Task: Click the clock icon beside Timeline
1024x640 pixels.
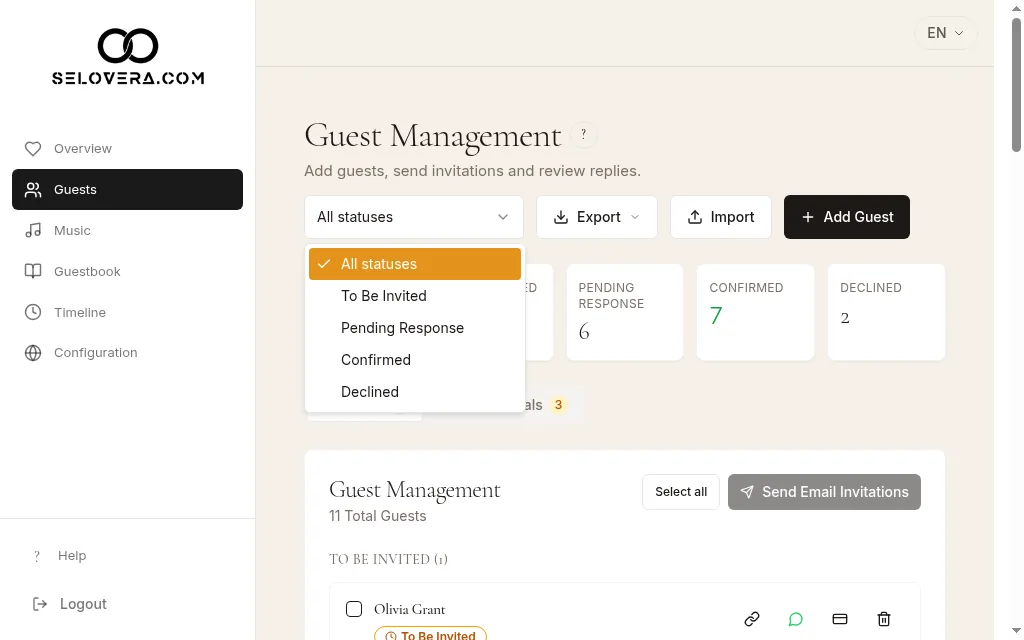Action: pos(33,312)
